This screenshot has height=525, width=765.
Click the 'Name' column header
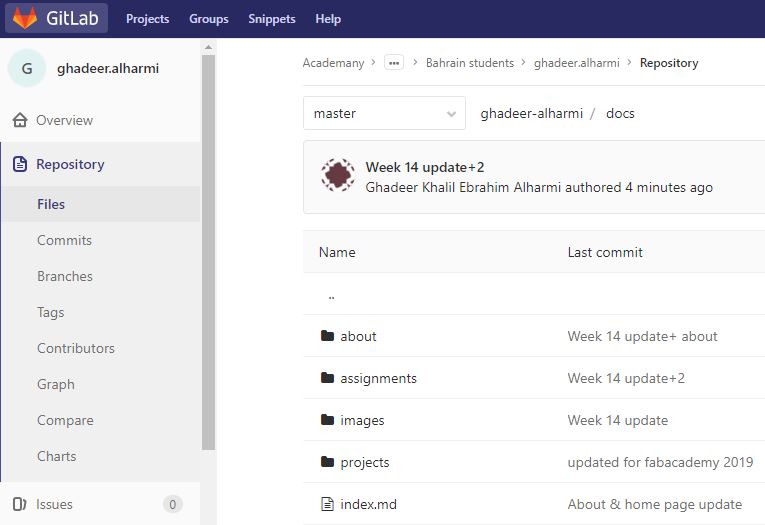point(337,252)
